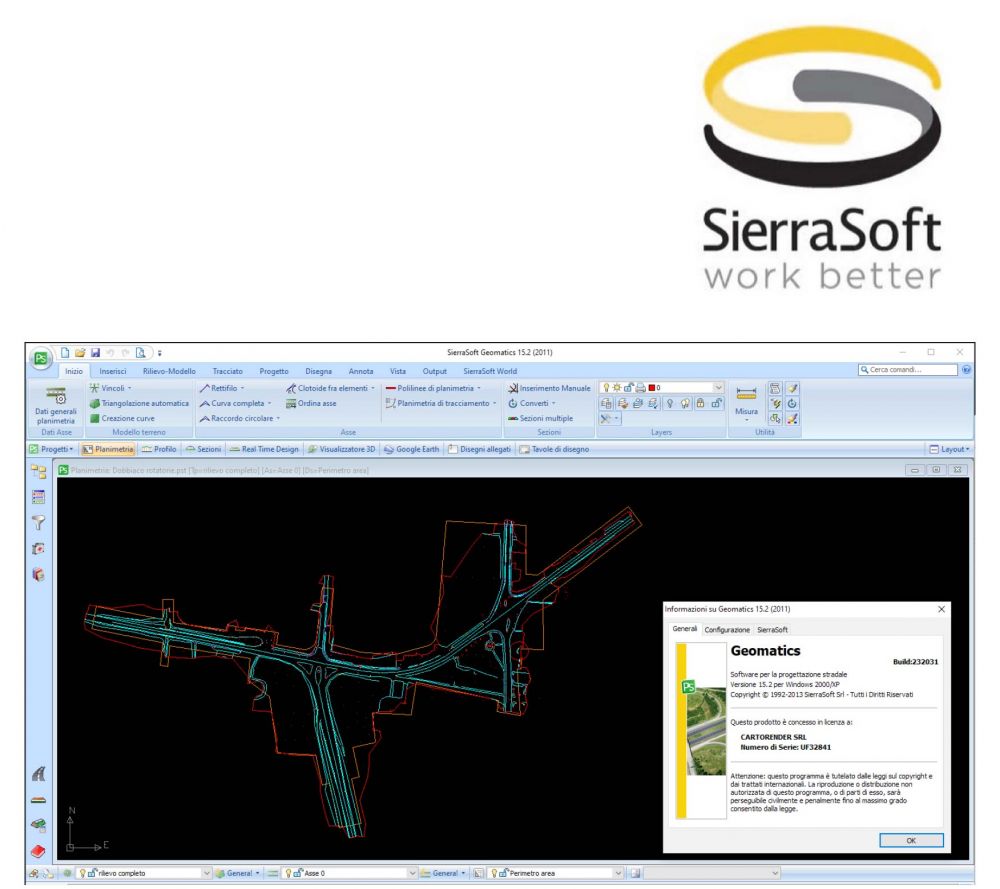The width and height of the screenshot is (1000, 889).
Task: Expand the Rettifilo dropdown
Action: click(x=222, y=388)
